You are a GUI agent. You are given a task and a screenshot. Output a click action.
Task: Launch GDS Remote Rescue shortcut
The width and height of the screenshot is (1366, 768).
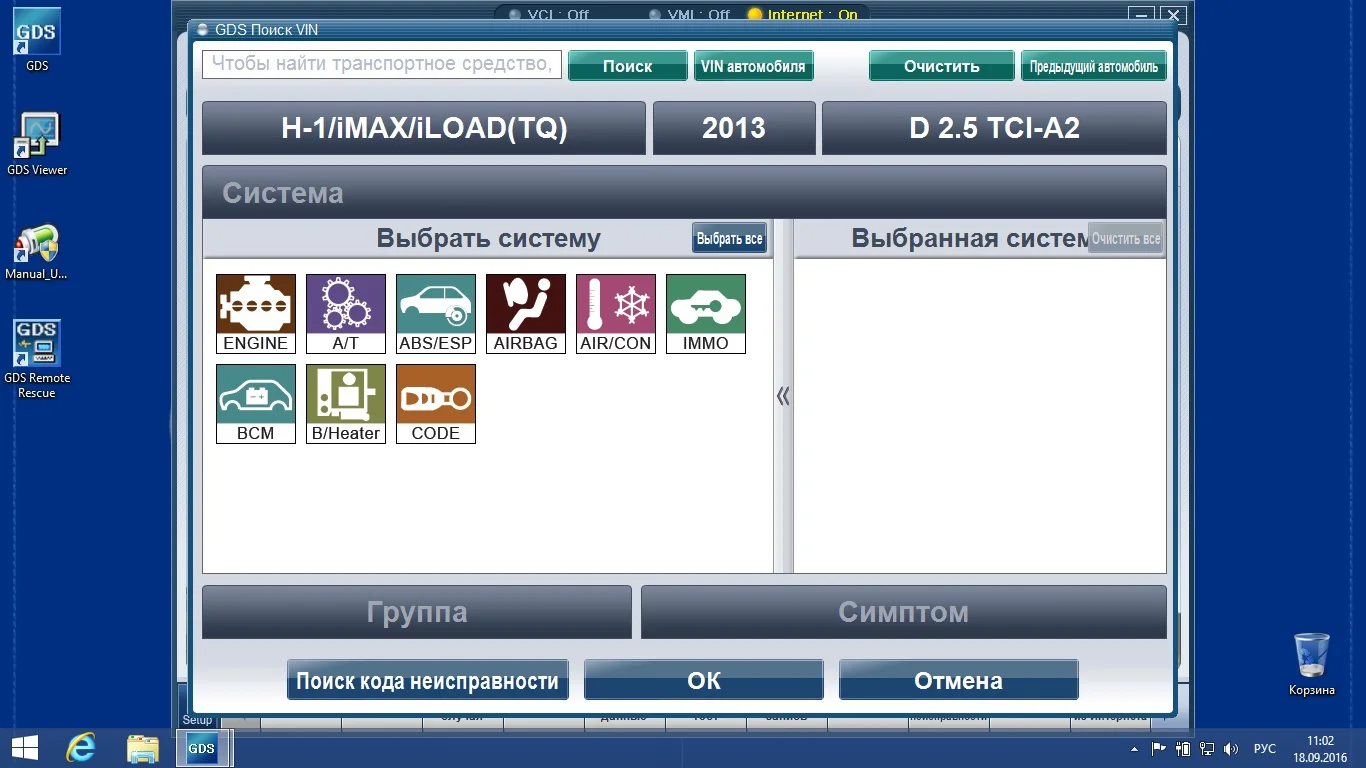pyautogui.click(x=37, y=360)
